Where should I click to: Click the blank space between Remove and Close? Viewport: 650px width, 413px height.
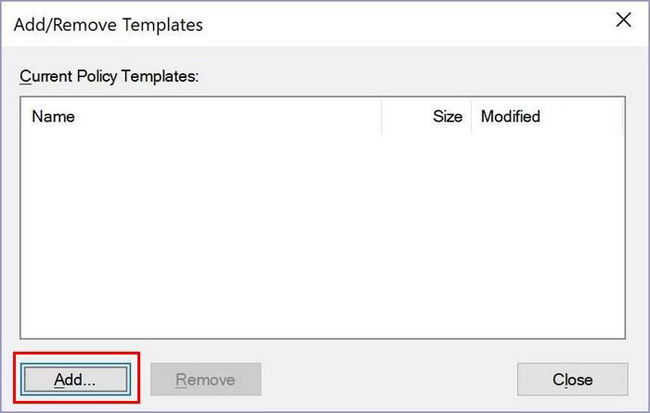point(388,379)
